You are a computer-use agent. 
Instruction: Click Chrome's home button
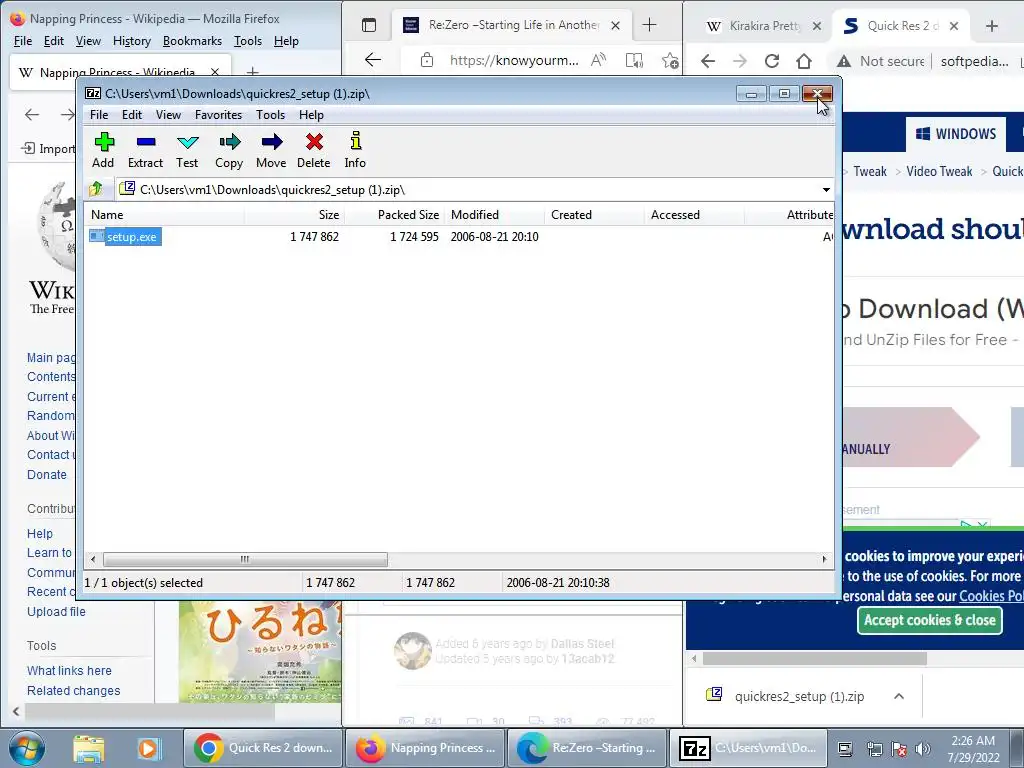804,61
